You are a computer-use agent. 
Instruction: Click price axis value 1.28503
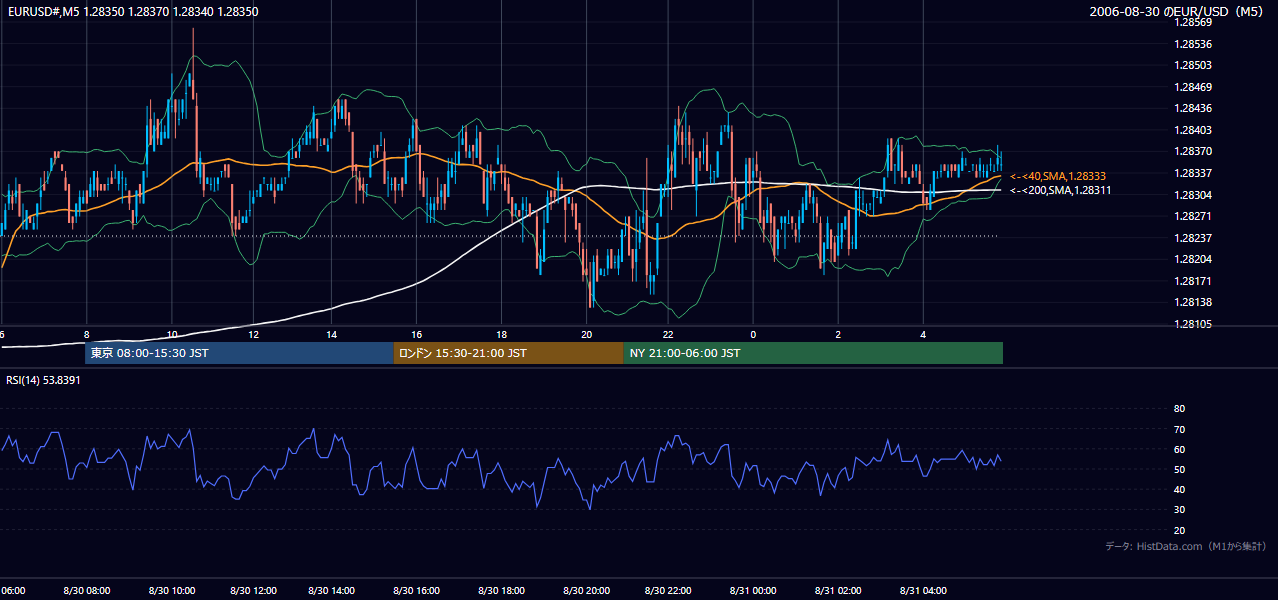[1193, 65]
